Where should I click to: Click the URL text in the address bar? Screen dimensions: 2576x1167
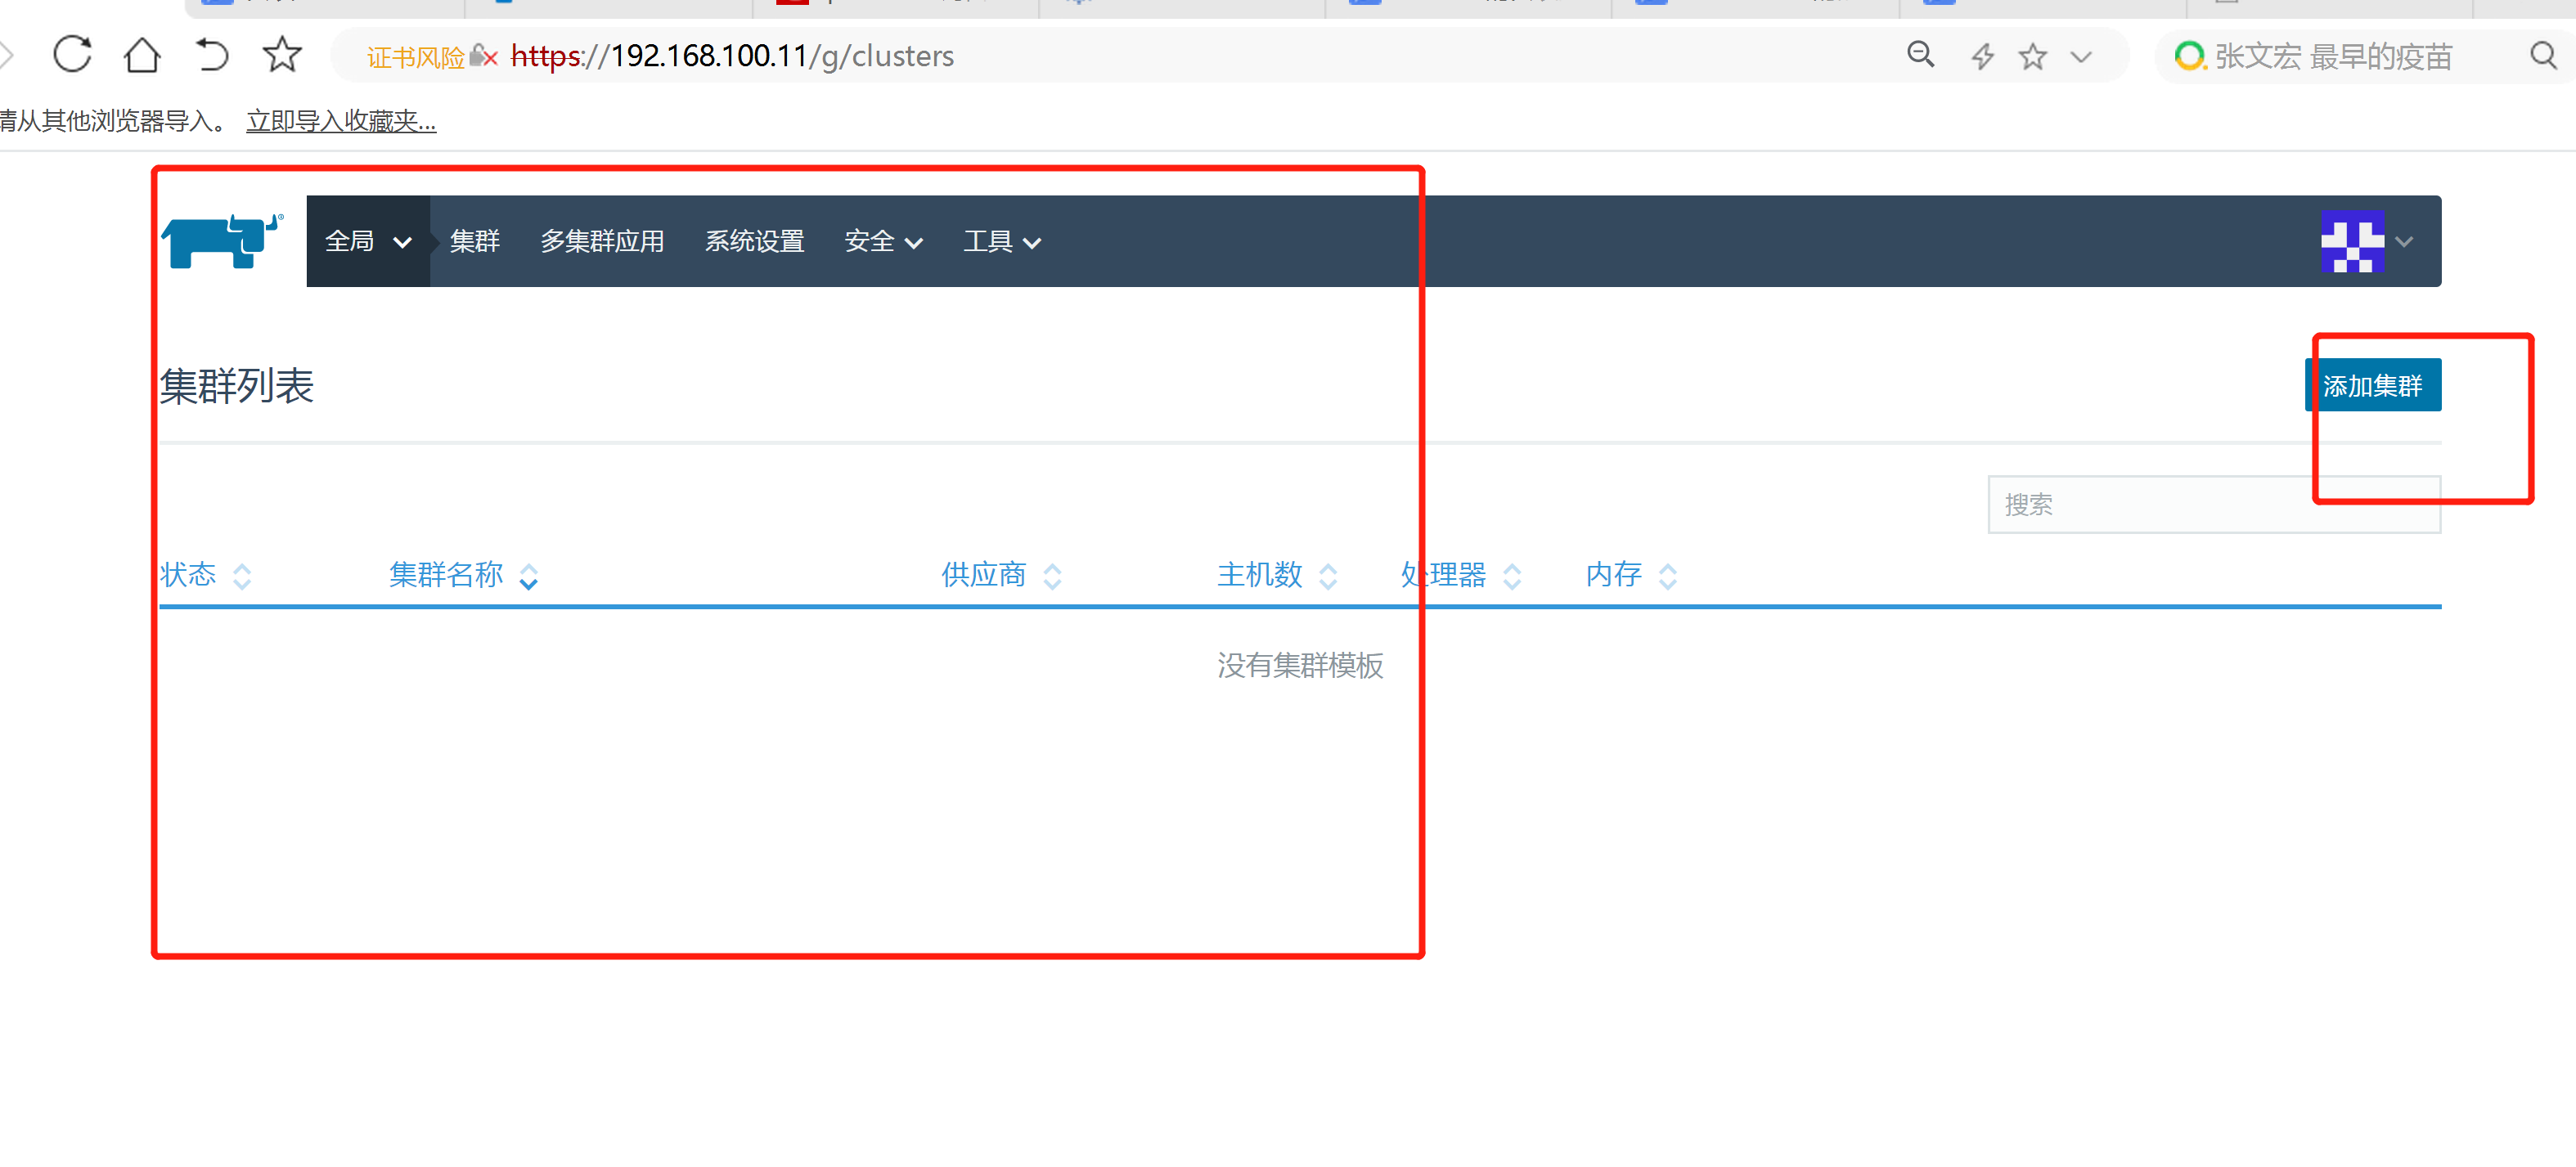732,56
